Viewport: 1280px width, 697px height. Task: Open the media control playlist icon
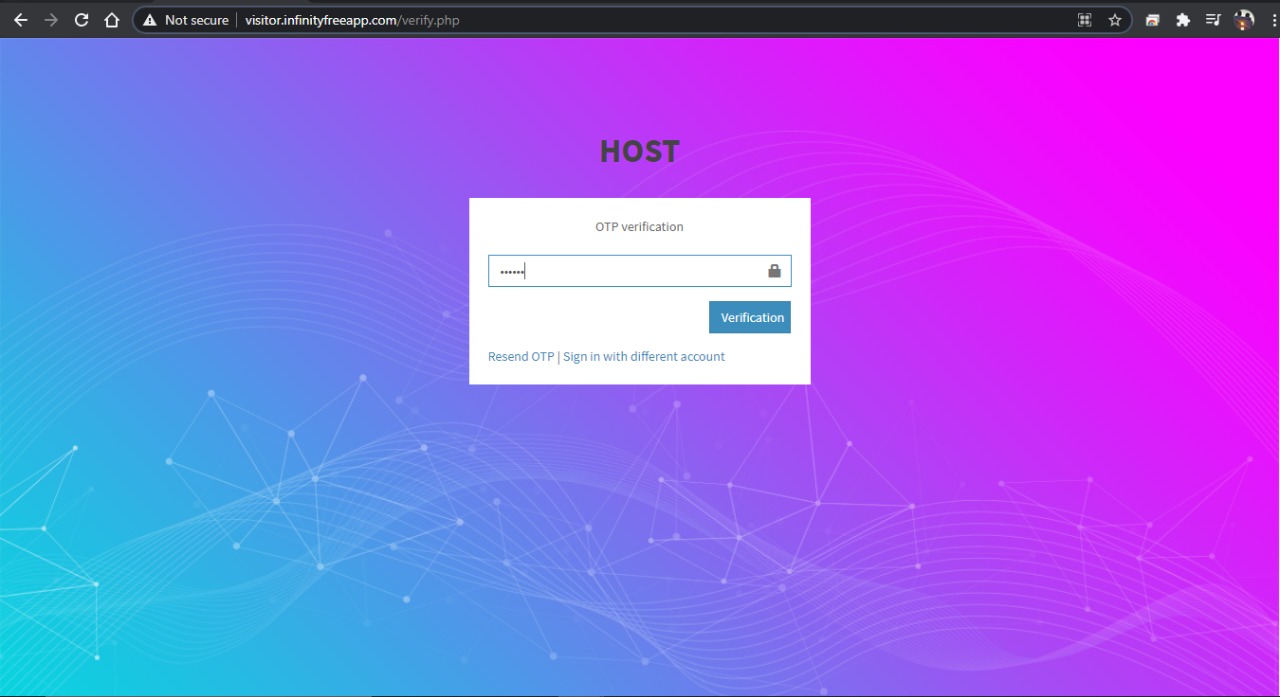1213,20
